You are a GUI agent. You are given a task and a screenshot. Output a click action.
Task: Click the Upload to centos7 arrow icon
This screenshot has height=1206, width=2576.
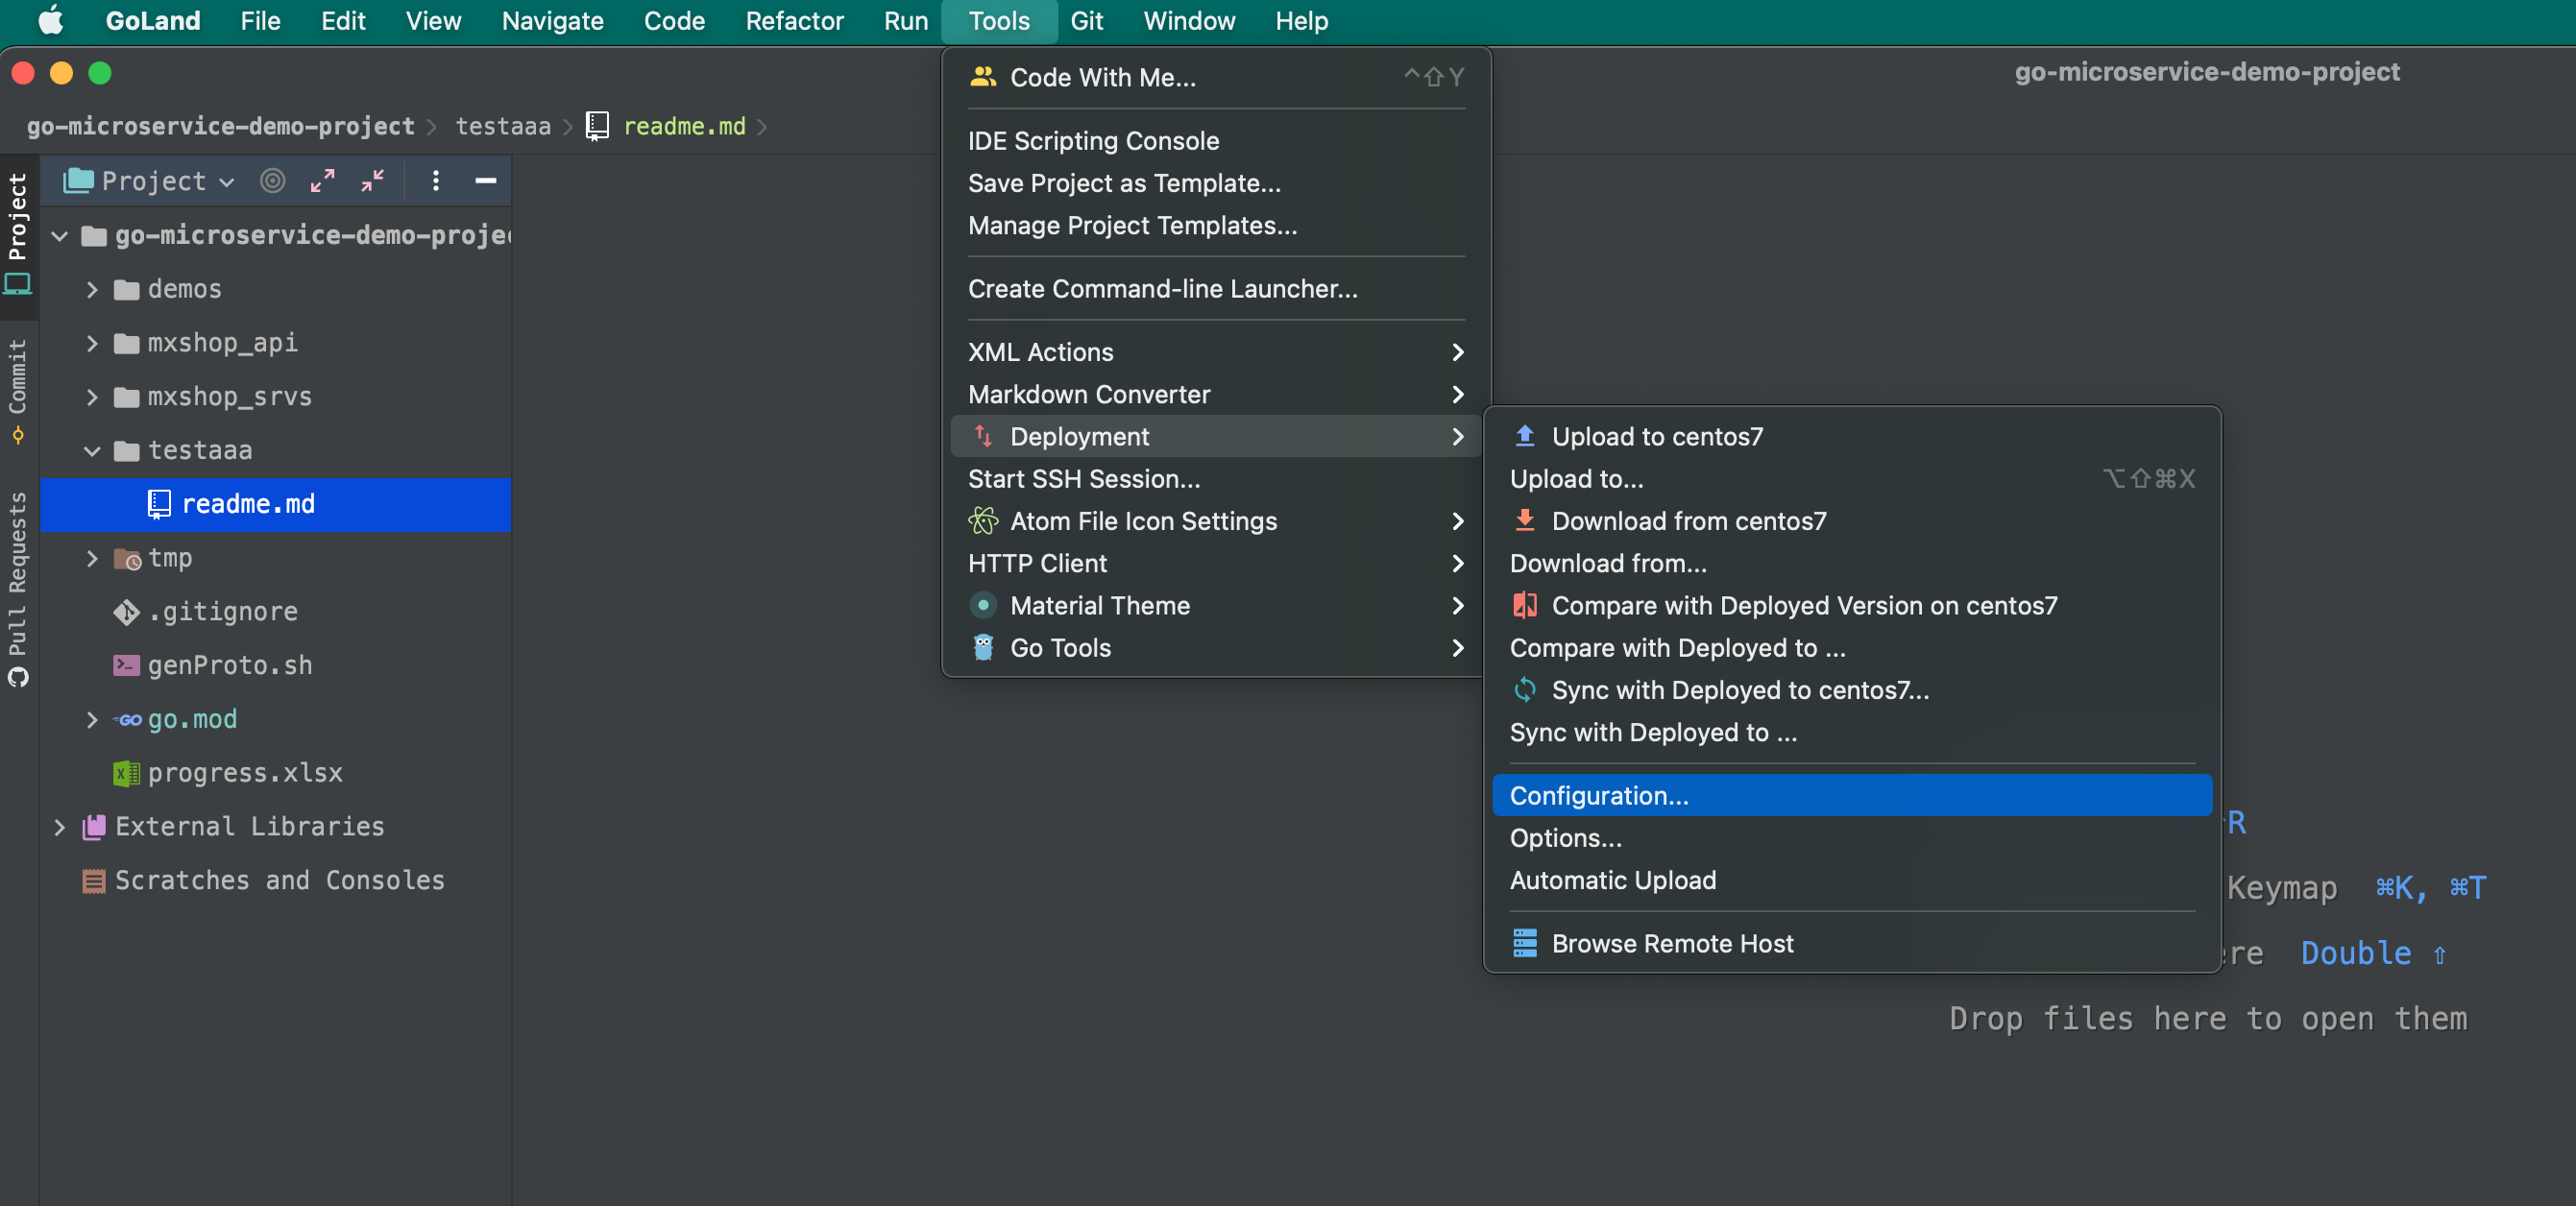click(x=1524, y=436)
